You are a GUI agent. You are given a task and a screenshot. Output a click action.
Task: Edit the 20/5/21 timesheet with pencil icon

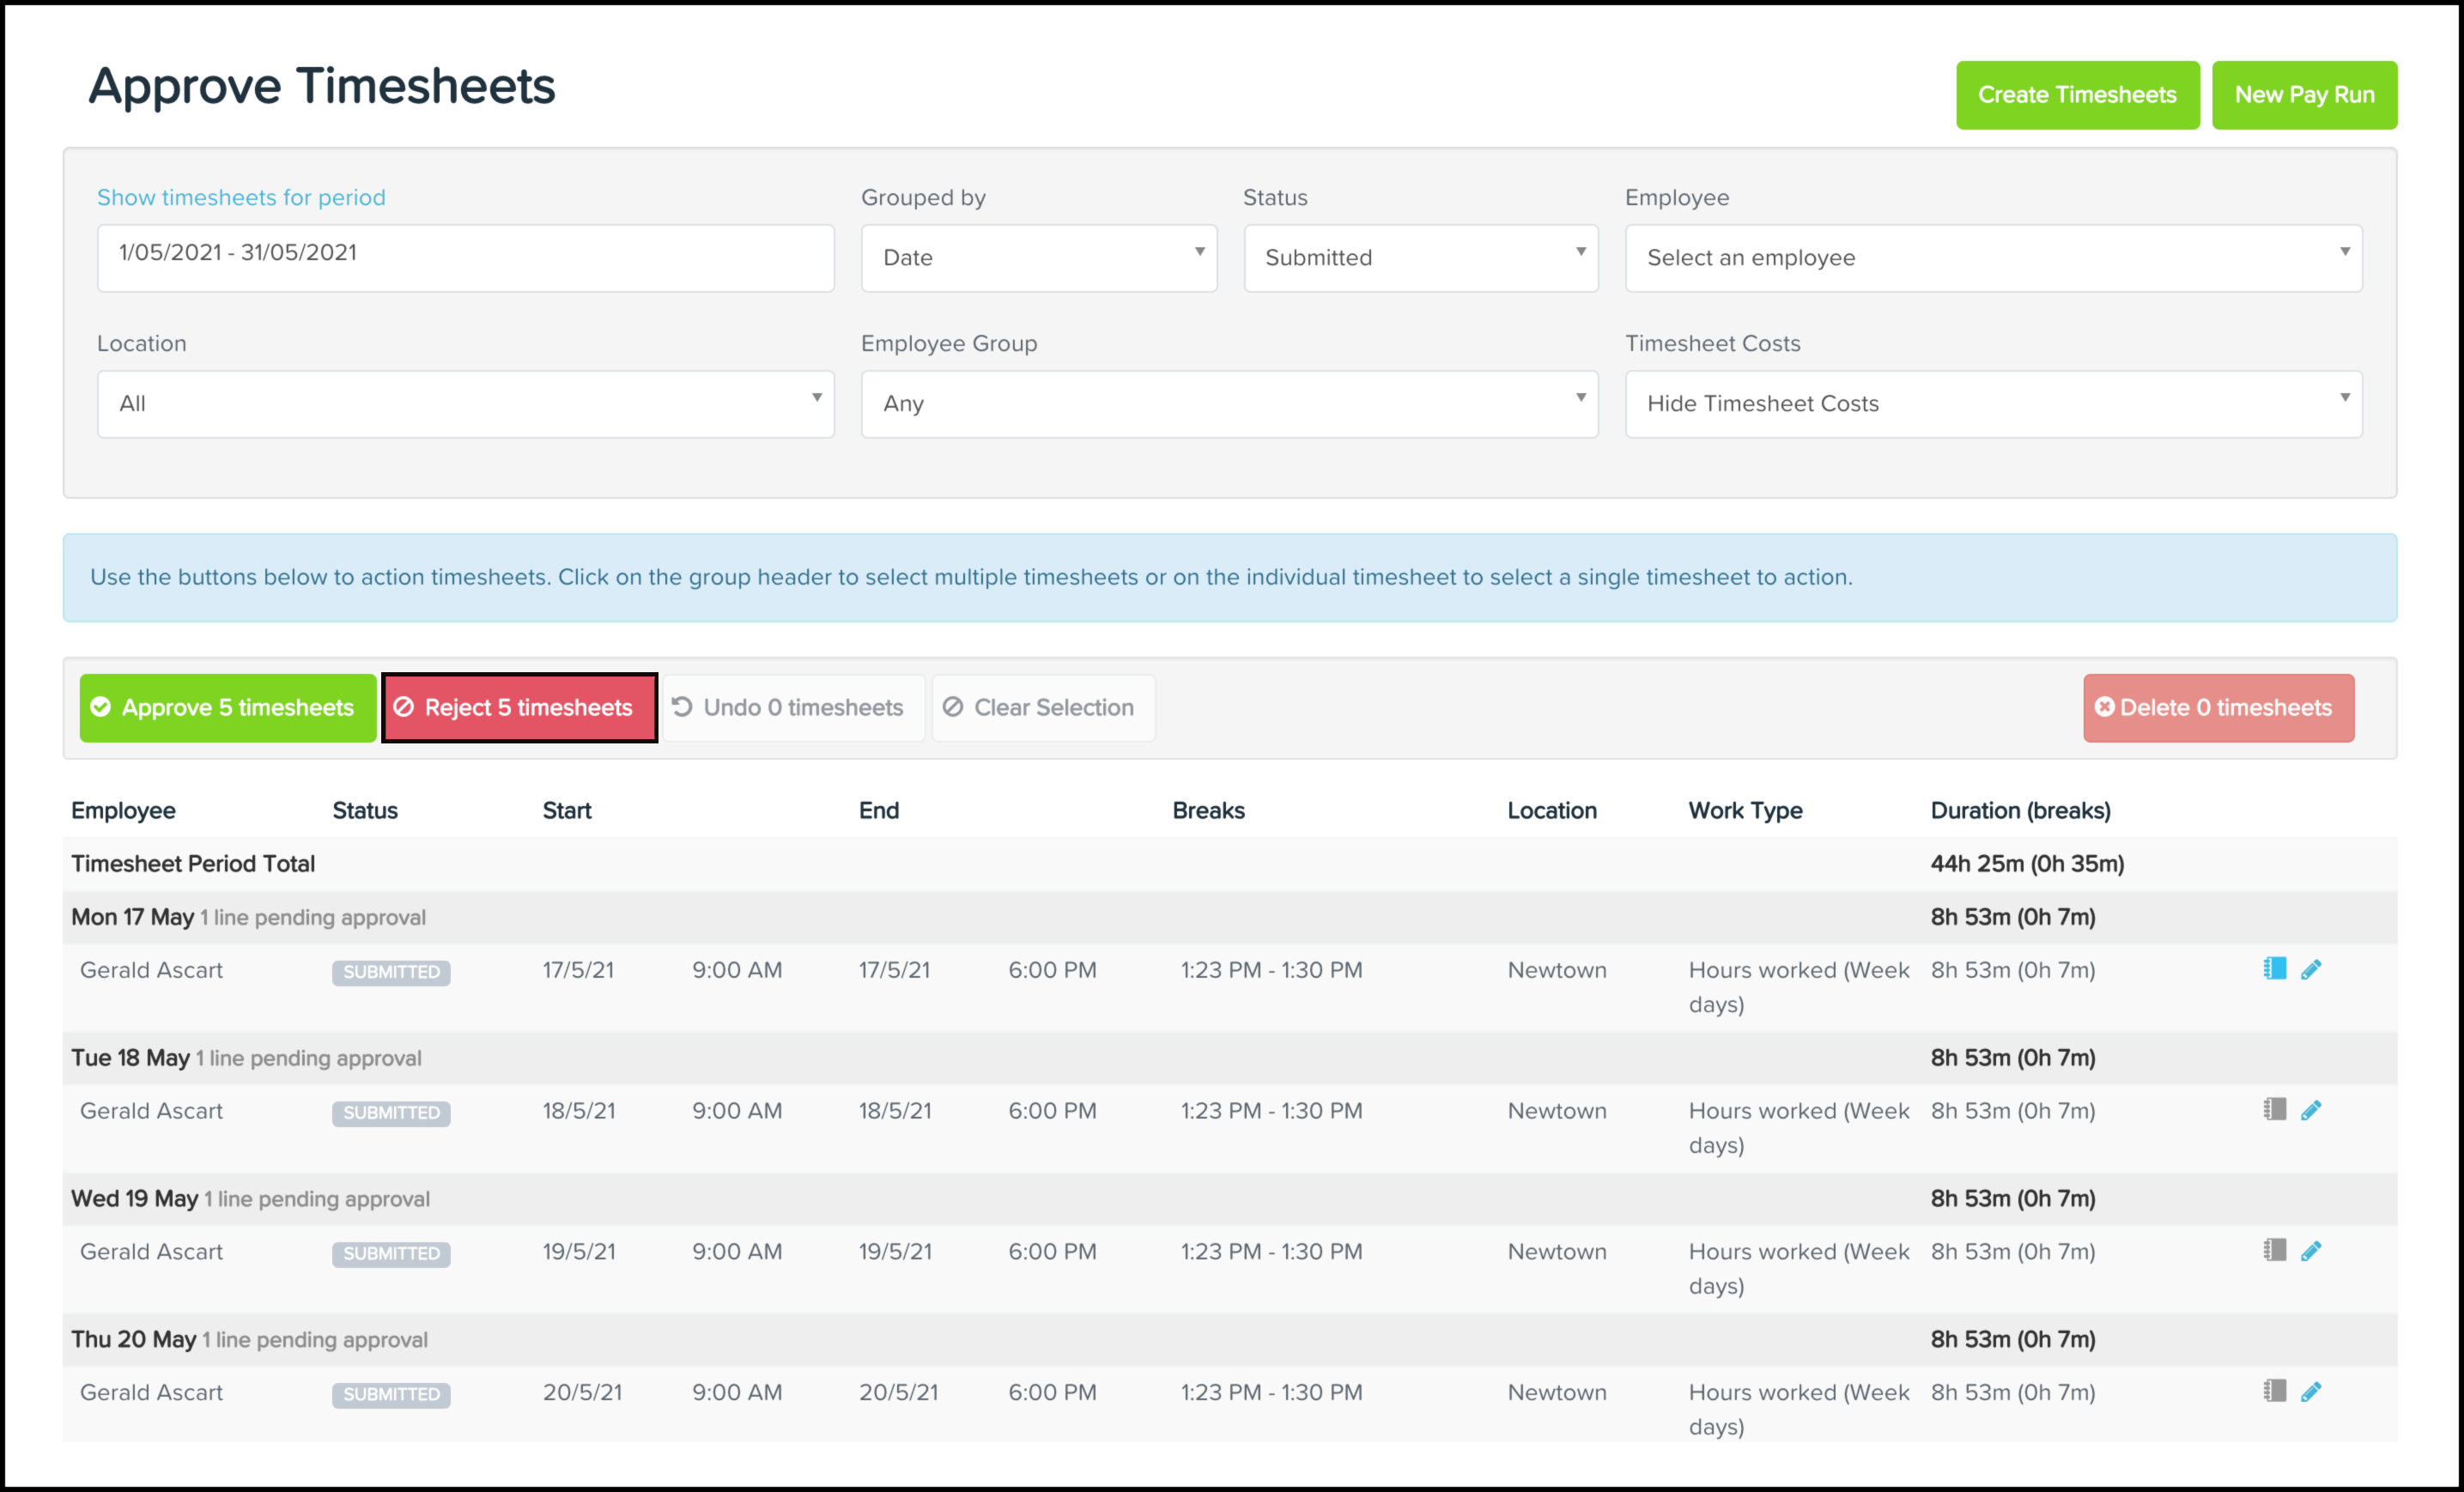[2311, 1392]
